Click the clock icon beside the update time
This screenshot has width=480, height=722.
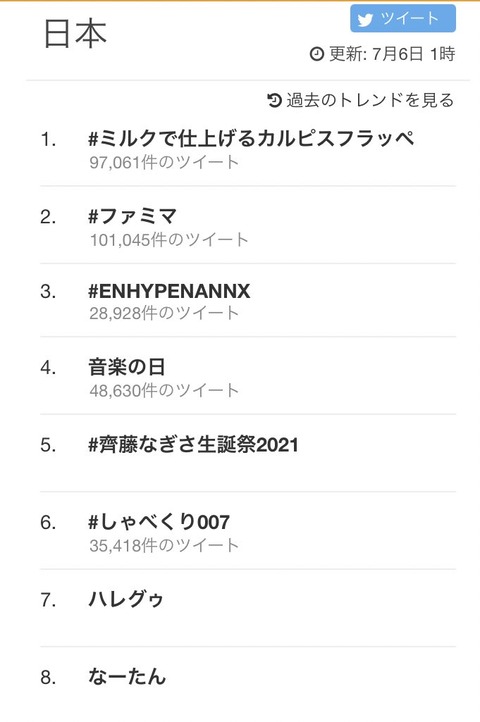(317, 54)
